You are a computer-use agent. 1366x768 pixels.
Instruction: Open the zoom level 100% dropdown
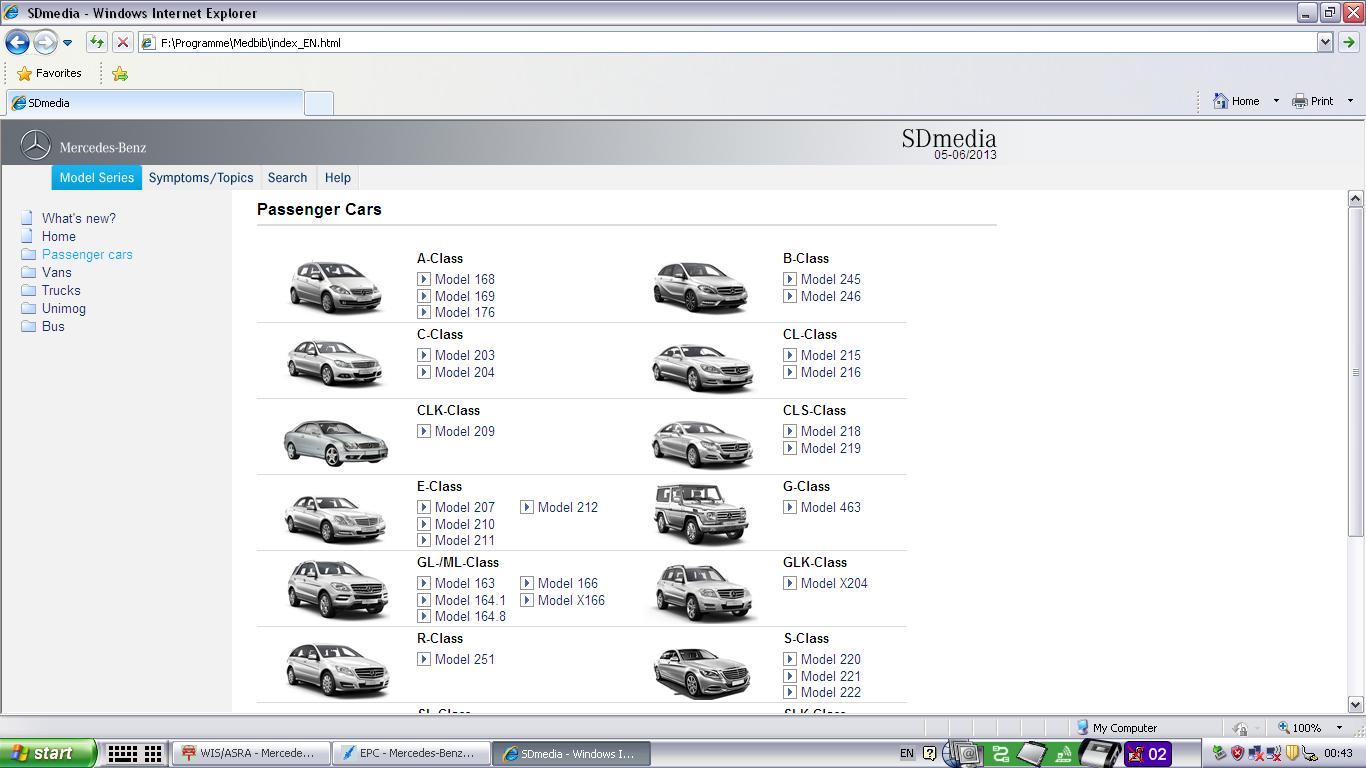(x=1340, y=728)
